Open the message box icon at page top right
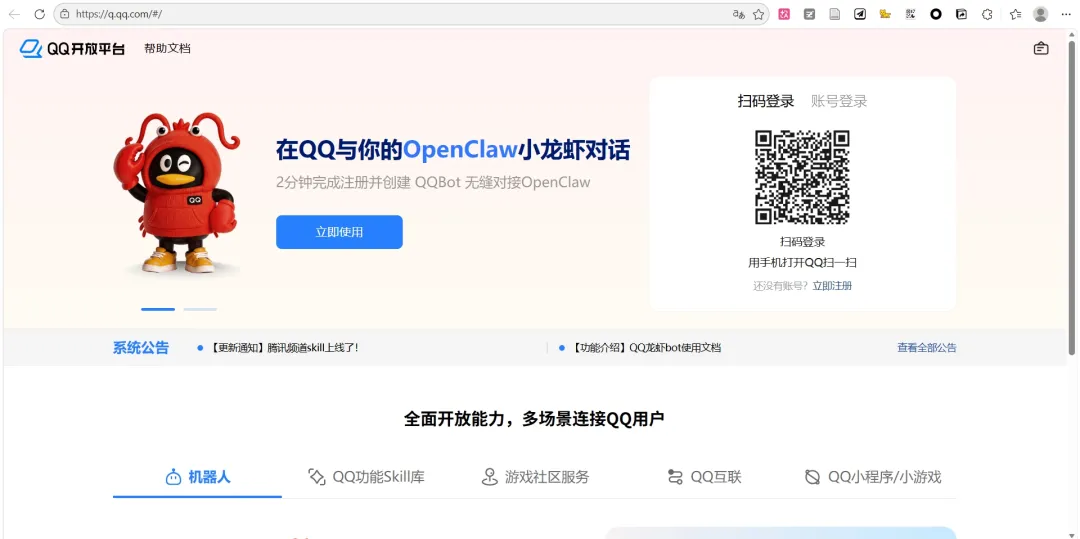The height and width of the screenshot is (539, 1080). pyautogui.click(x=1041, y=48)
